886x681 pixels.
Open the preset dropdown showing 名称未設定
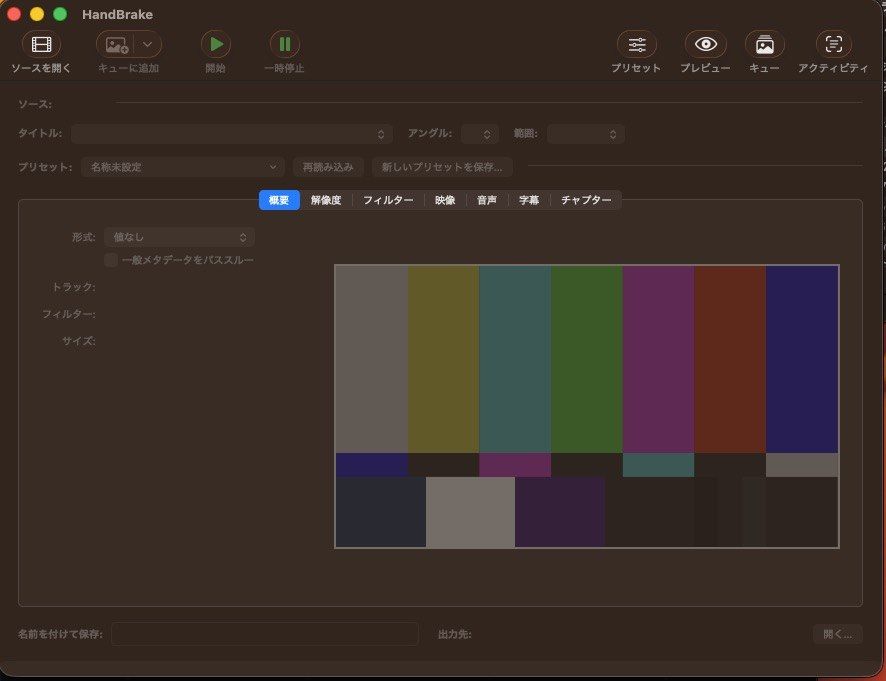[x=183, y=167]
